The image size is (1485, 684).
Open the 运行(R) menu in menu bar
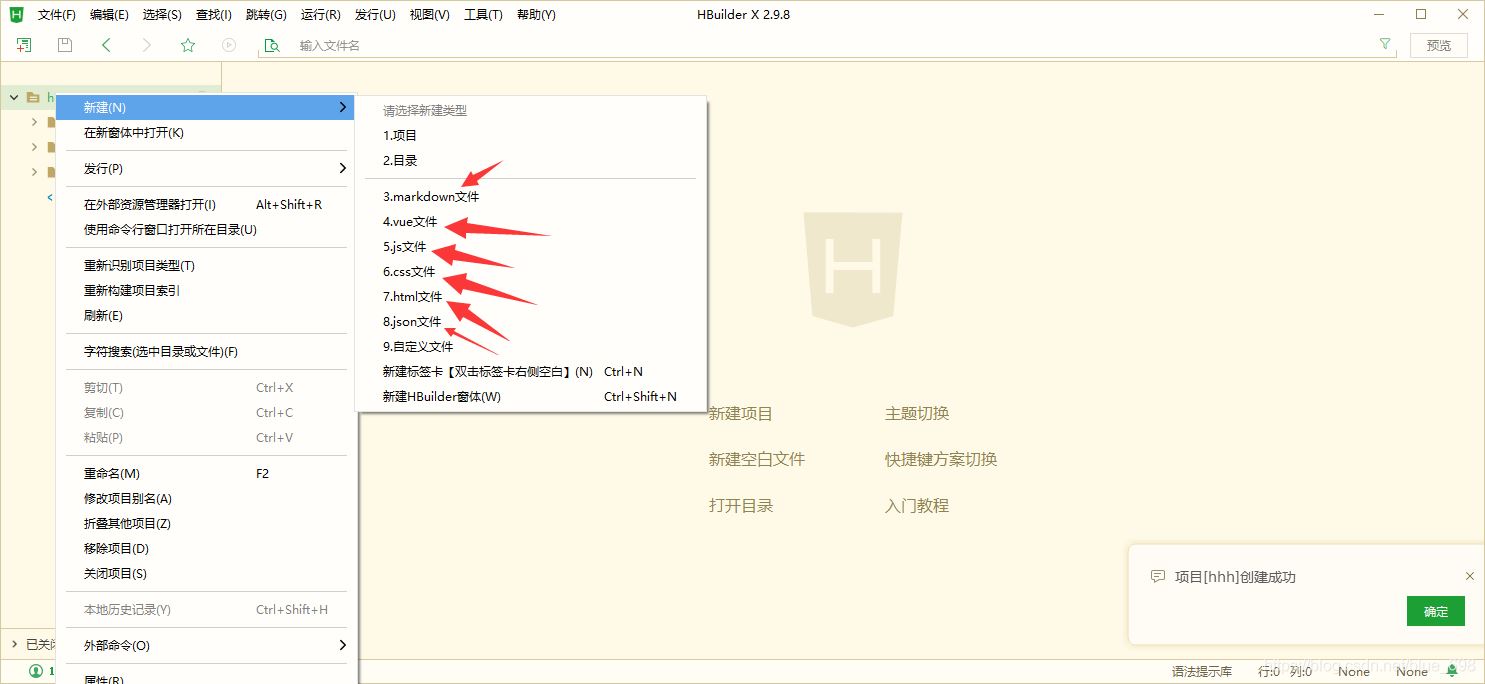point(320,15)
